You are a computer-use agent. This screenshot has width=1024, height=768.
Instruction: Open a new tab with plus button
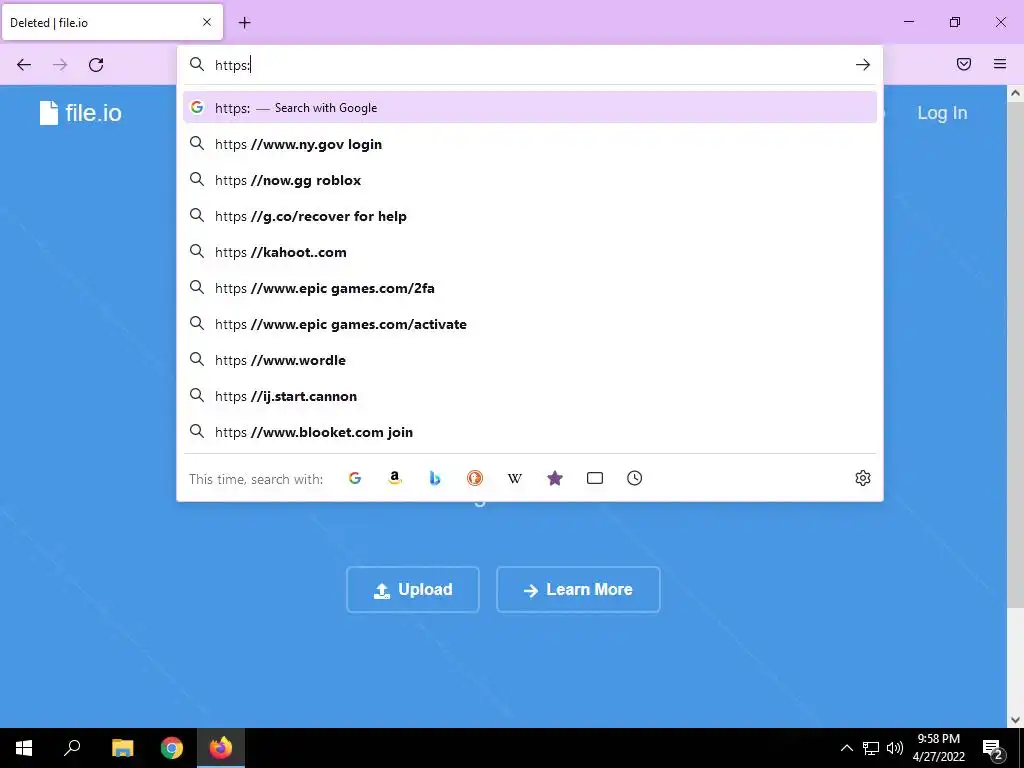point(244,23)
